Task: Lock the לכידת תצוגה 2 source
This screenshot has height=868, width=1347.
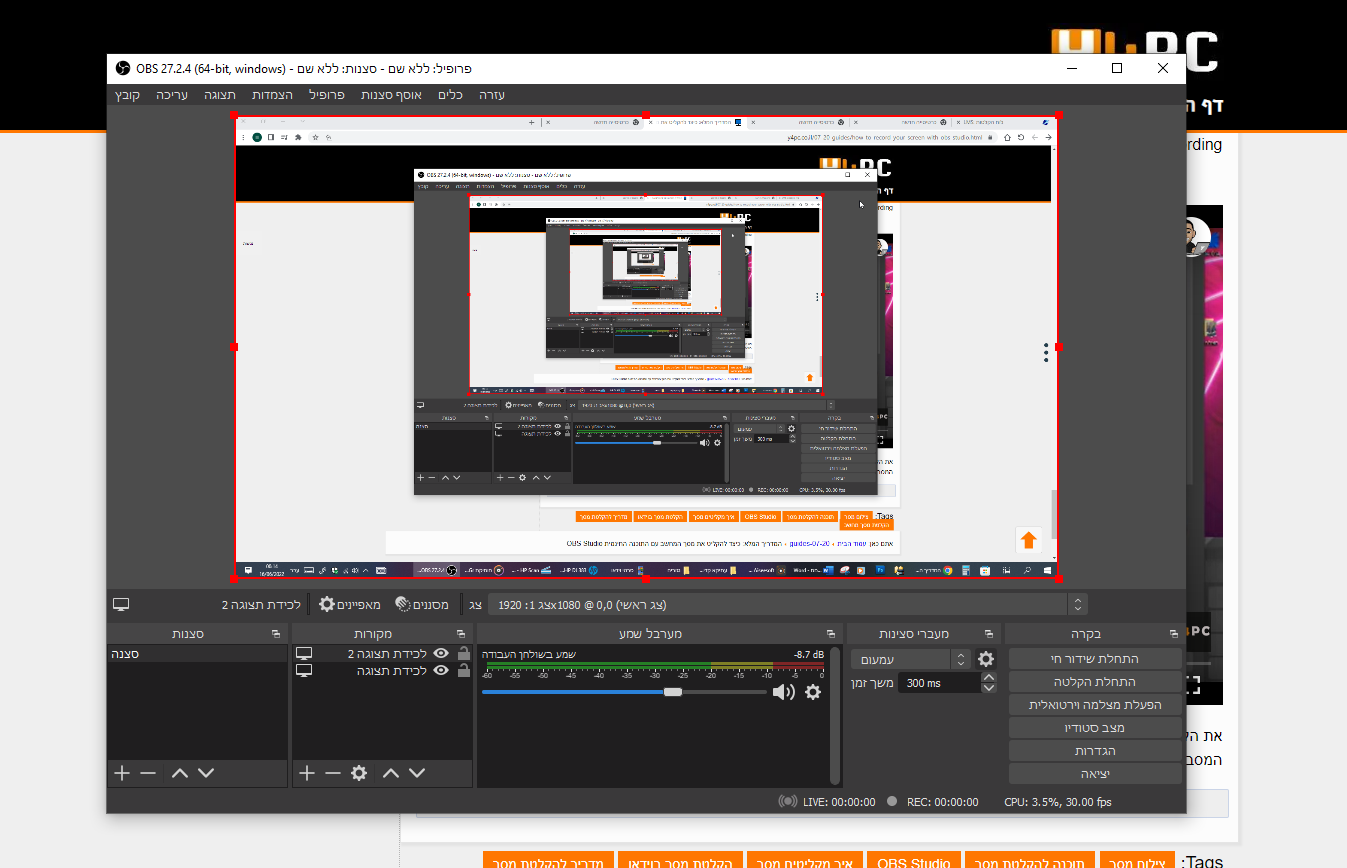Action: [x=463, y=654]
